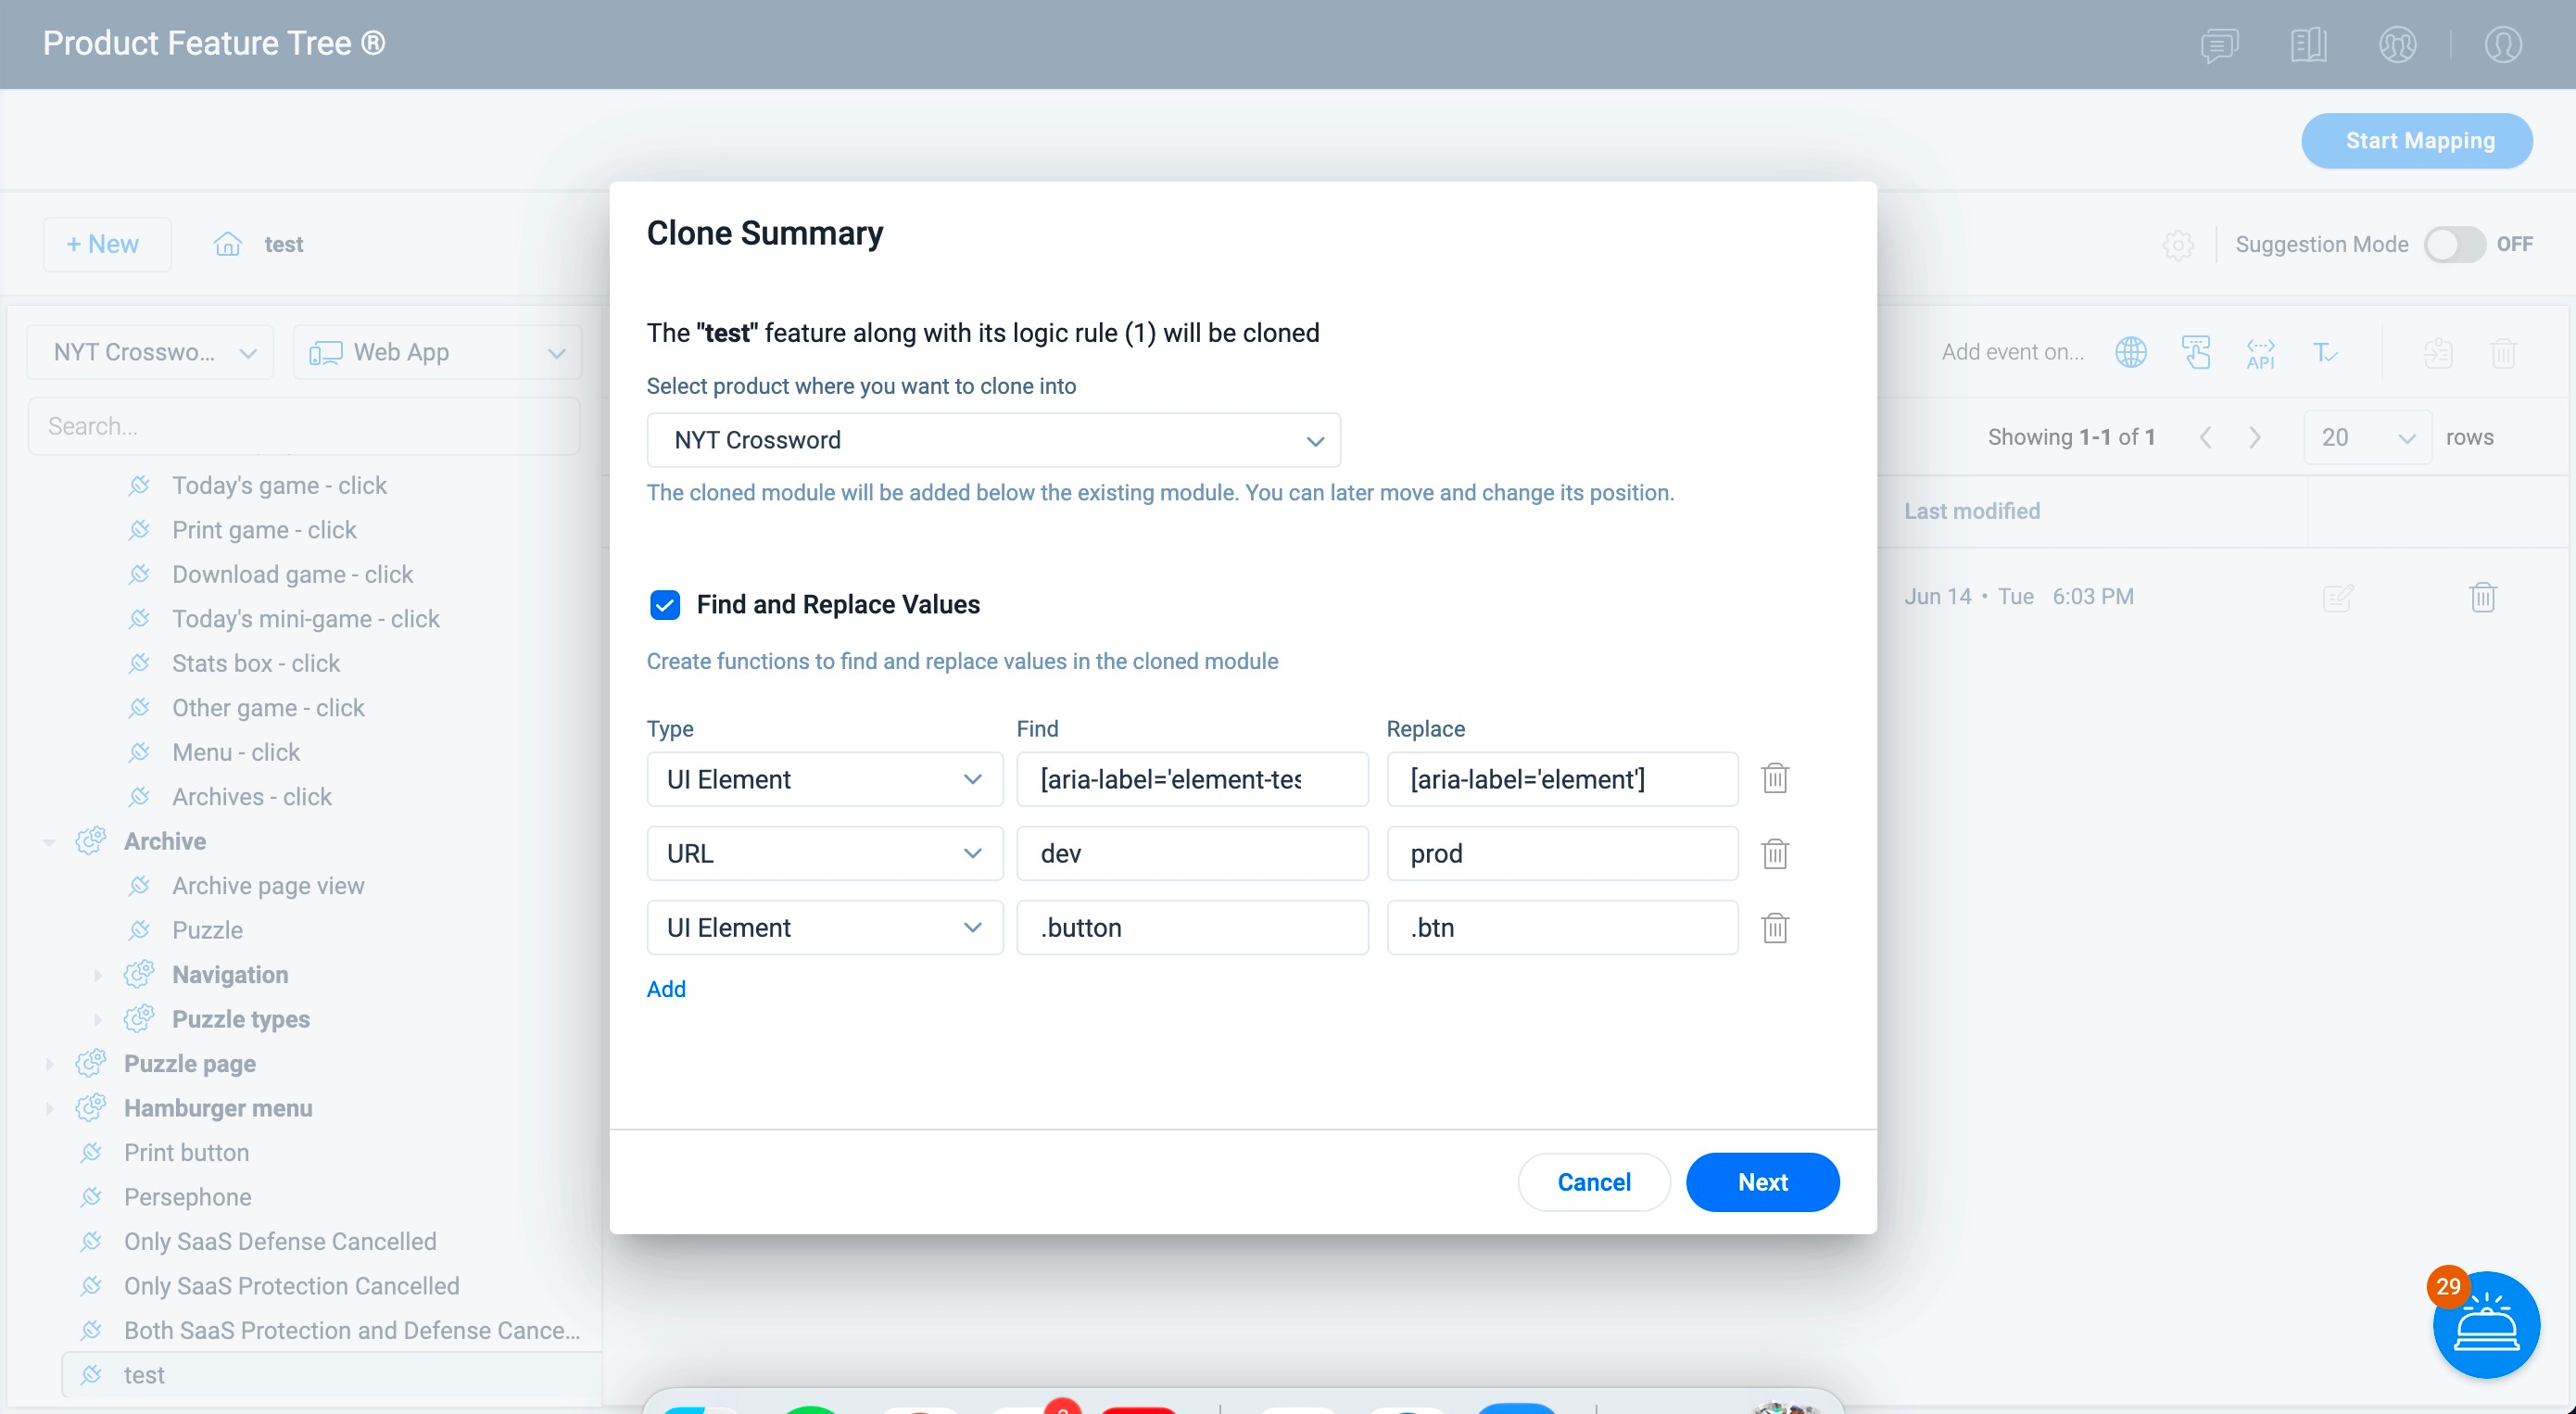This screenshot has height=1414, width=2576.
Task: Expand the Hamburger menu tree node
Action: coord(49,1108)
